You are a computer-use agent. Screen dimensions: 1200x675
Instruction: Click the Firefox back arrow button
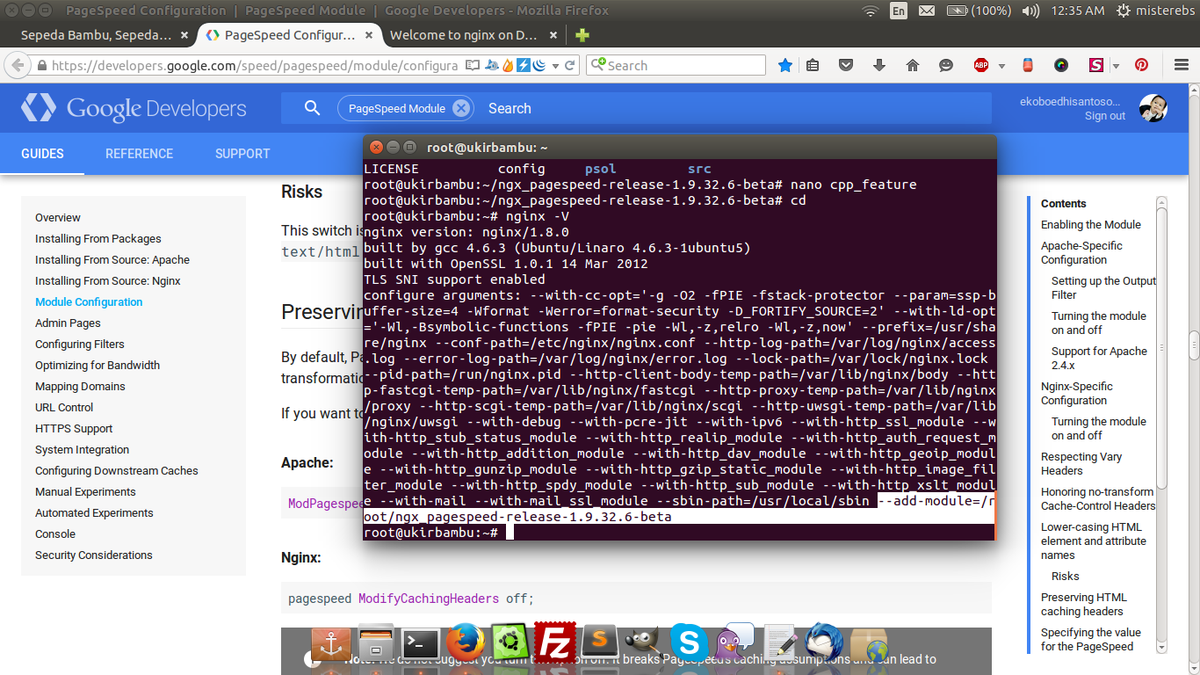pos(17,65)
